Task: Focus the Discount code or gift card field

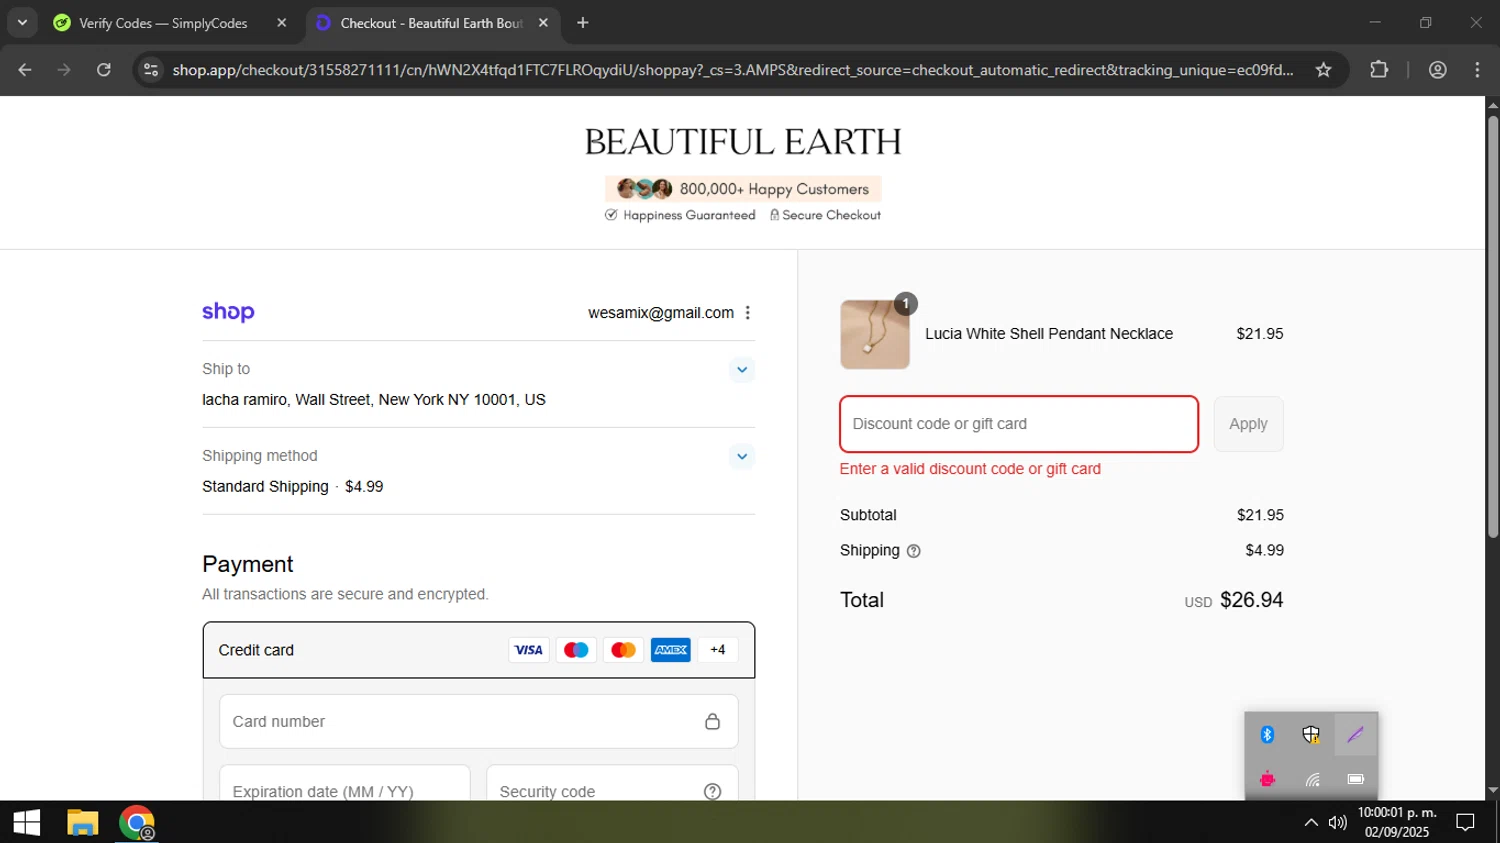Action: point(1019,424)
